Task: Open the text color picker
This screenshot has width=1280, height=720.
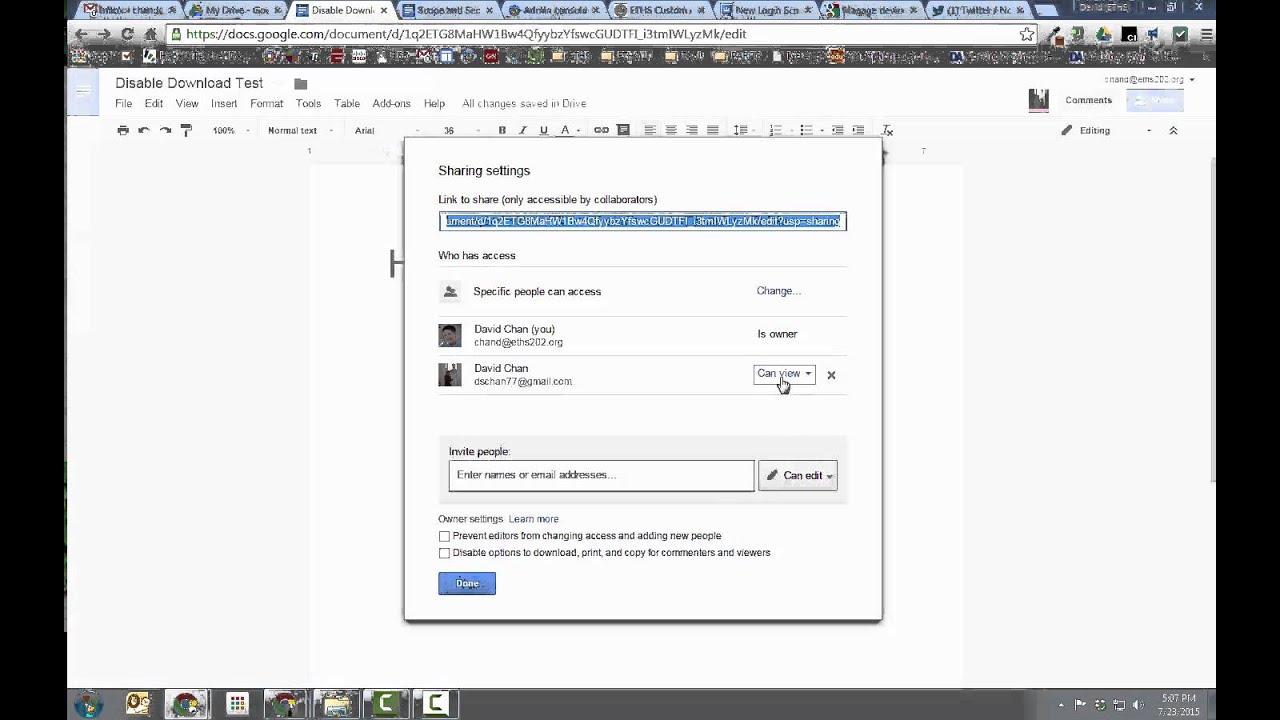Action: tap(568, 130)
